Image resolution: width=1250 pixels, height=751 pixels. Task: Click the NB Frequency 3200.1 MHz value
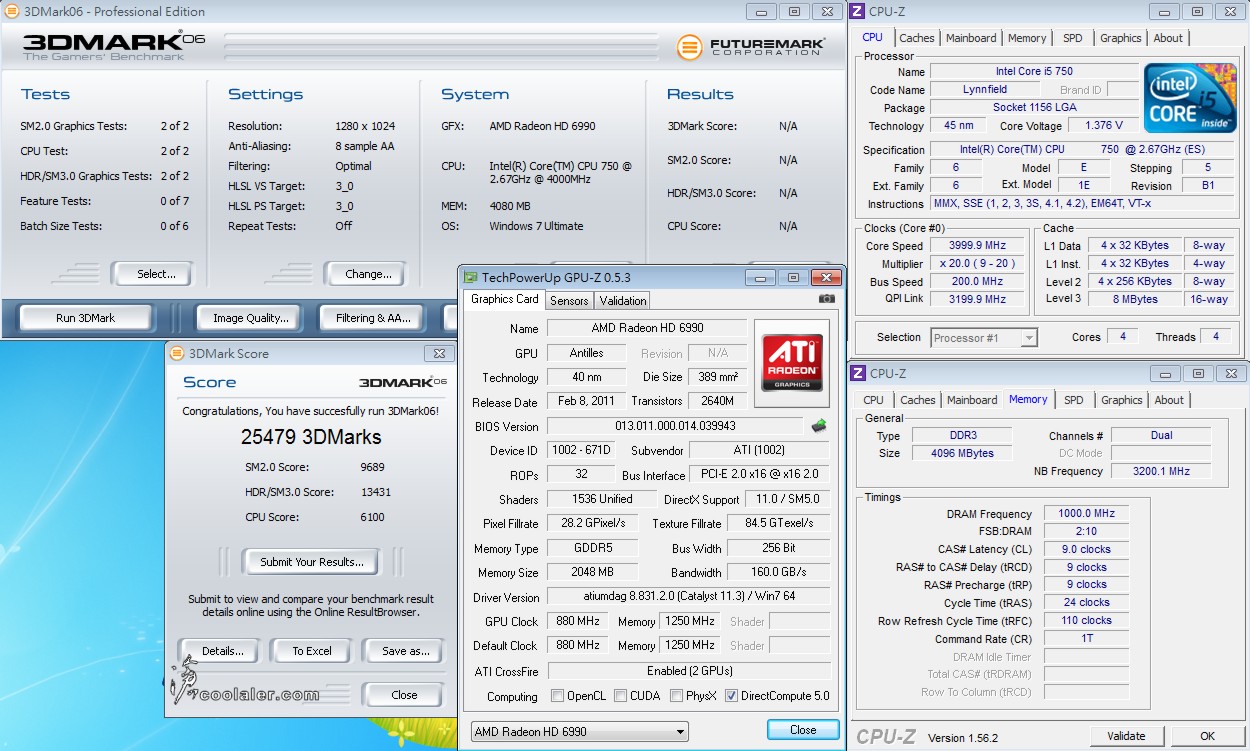pos(1161,471)
